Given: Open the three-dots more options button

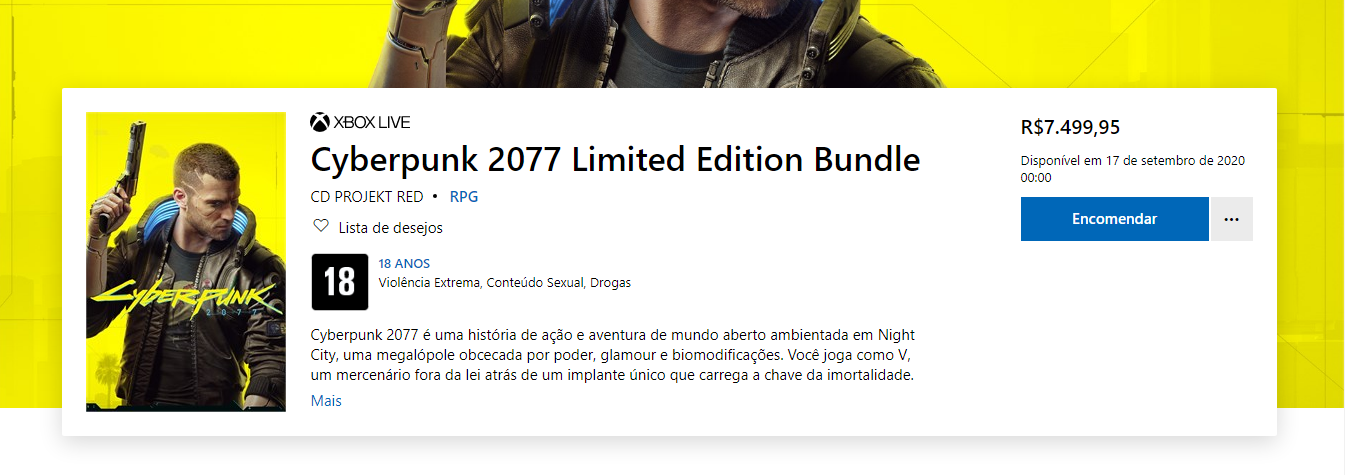Looking at the screenshot, I should point(1232,219).
